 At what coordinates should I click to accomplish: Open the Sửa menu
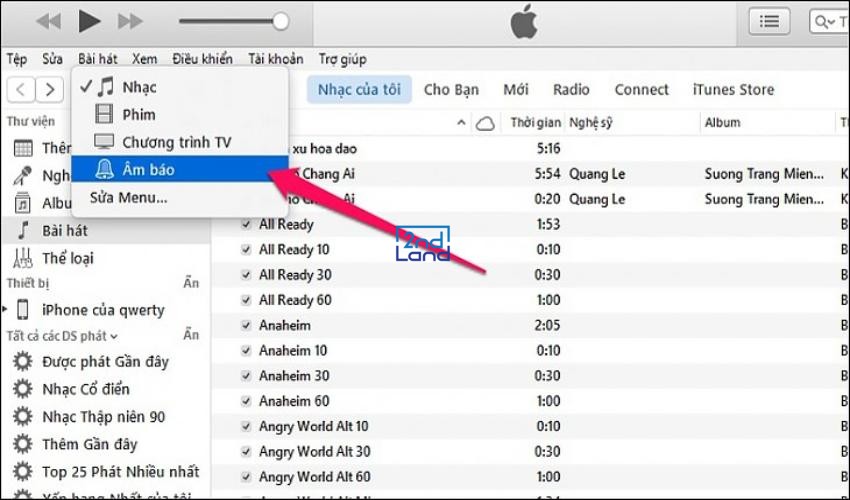(x=53, y=59)
